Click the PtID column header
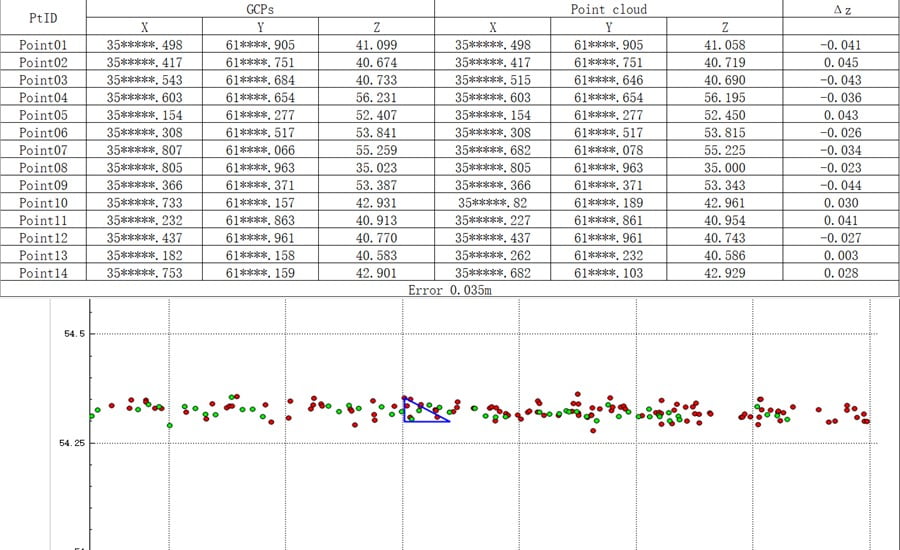This screenshot has width=900, height=550. (43, 18)
